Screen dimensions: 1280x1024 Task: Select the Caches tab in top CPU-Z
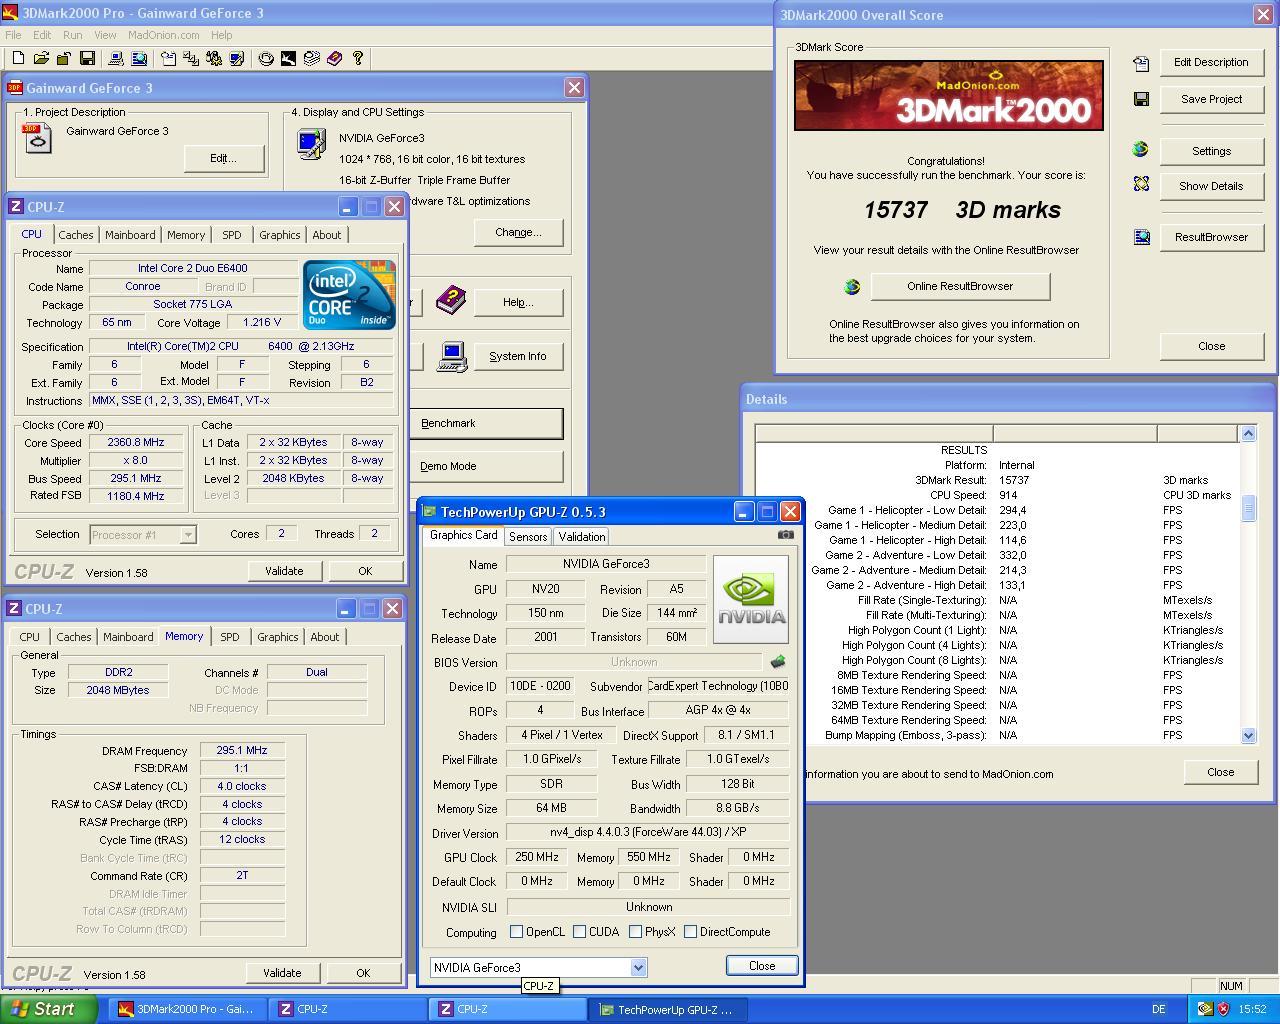tap(76, 235)
